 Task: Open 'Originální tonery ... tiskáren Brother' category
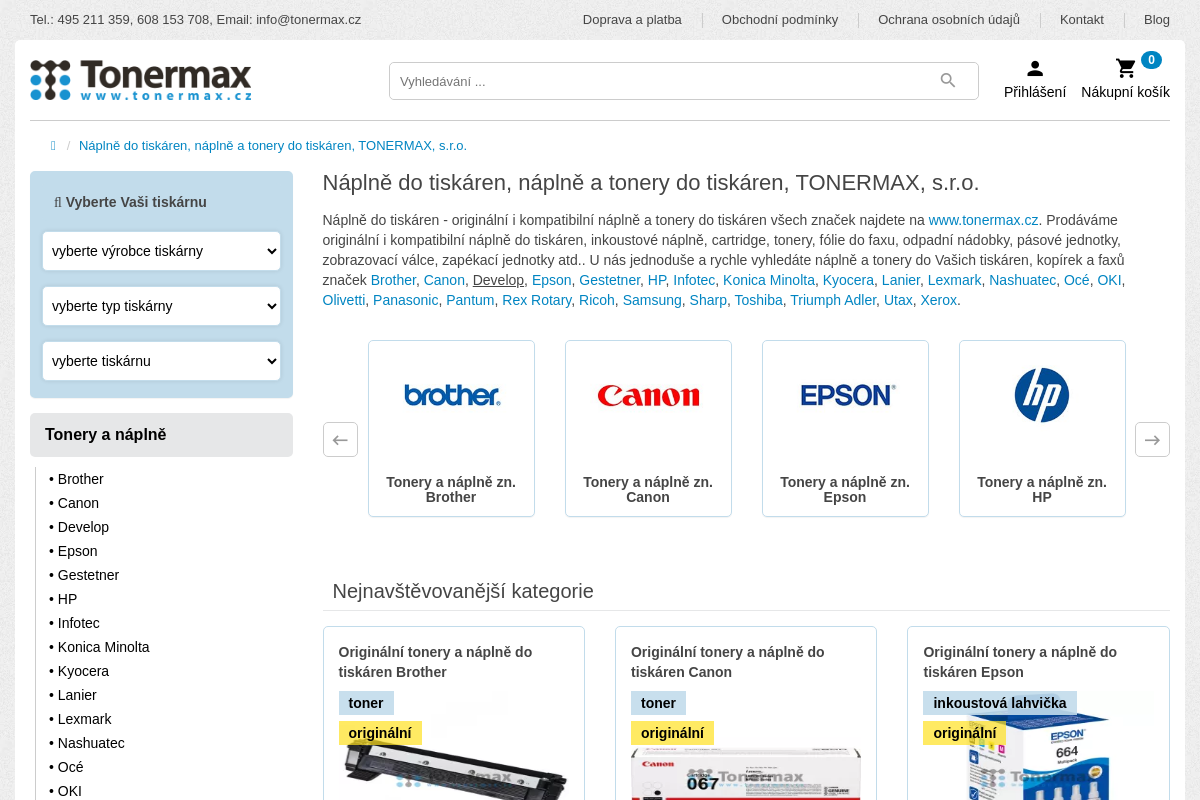pyautogui.click(x=435, y=662)
